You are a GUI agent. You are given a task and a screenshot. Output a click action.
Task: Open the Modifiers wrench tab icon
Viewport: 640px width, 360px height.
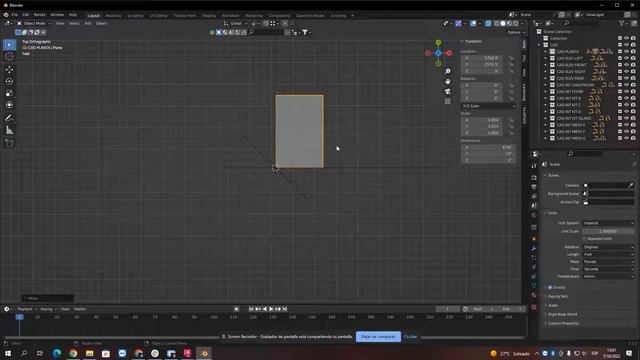pyautogui.click(x=534, y=249)
